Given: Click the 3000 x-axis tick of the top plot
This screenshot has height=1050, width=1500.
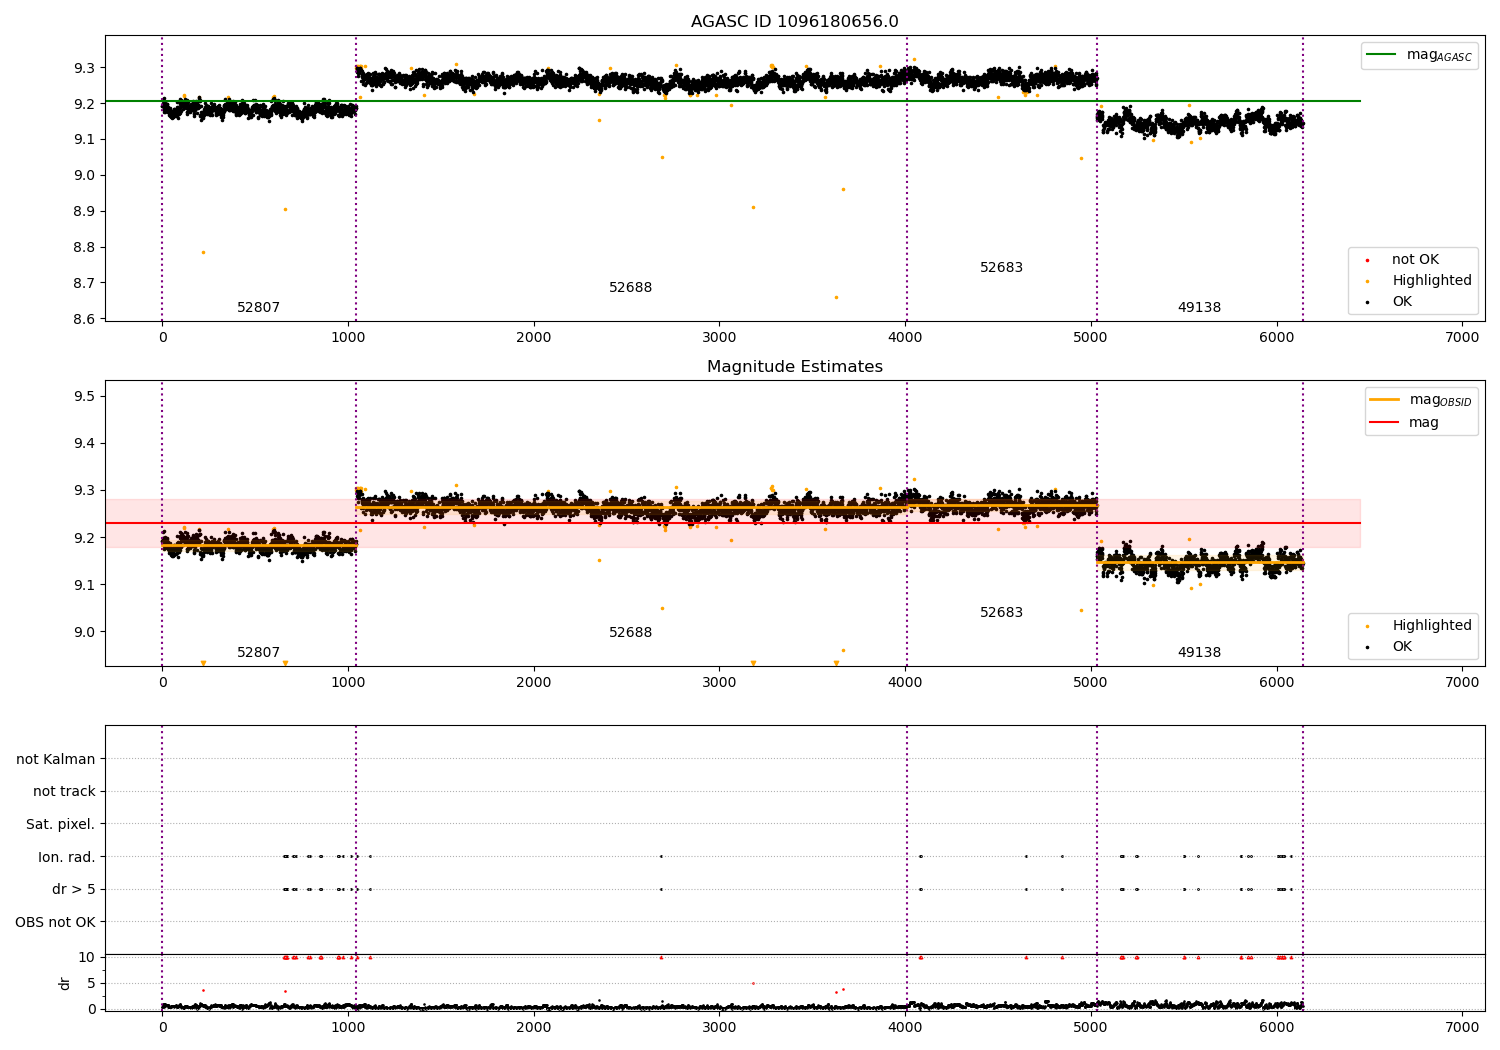Looking at the screenshot, I should [x=719, y=337].
